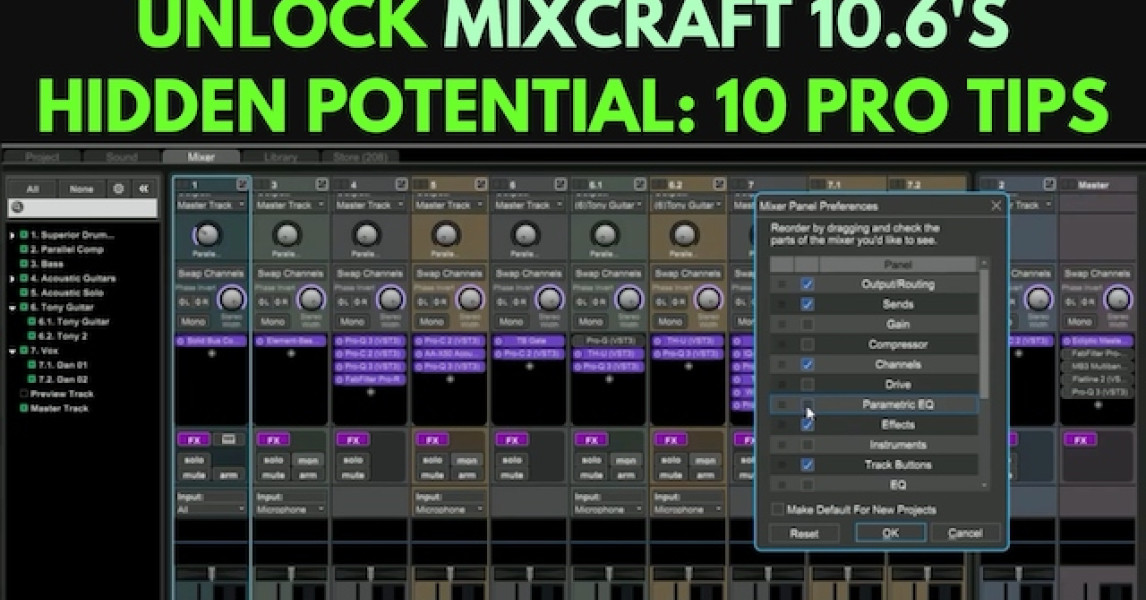Screen dimensions: 1146x600
Task: Adjust Stereo Width knob on channel 3
Action: tap(311, 299)
